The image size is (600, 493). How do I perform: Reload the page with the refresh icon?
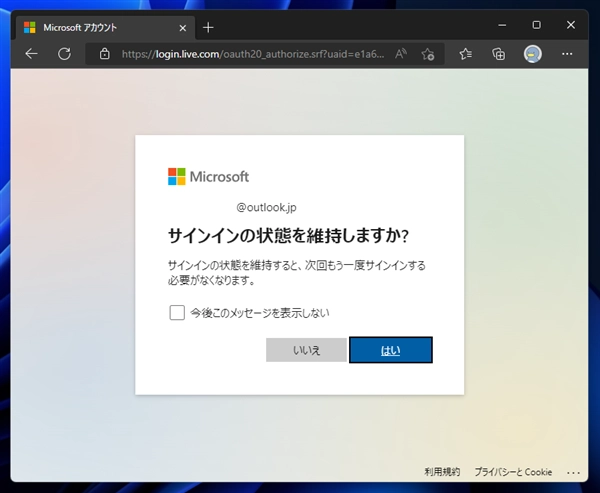click(x=64, y=54)
